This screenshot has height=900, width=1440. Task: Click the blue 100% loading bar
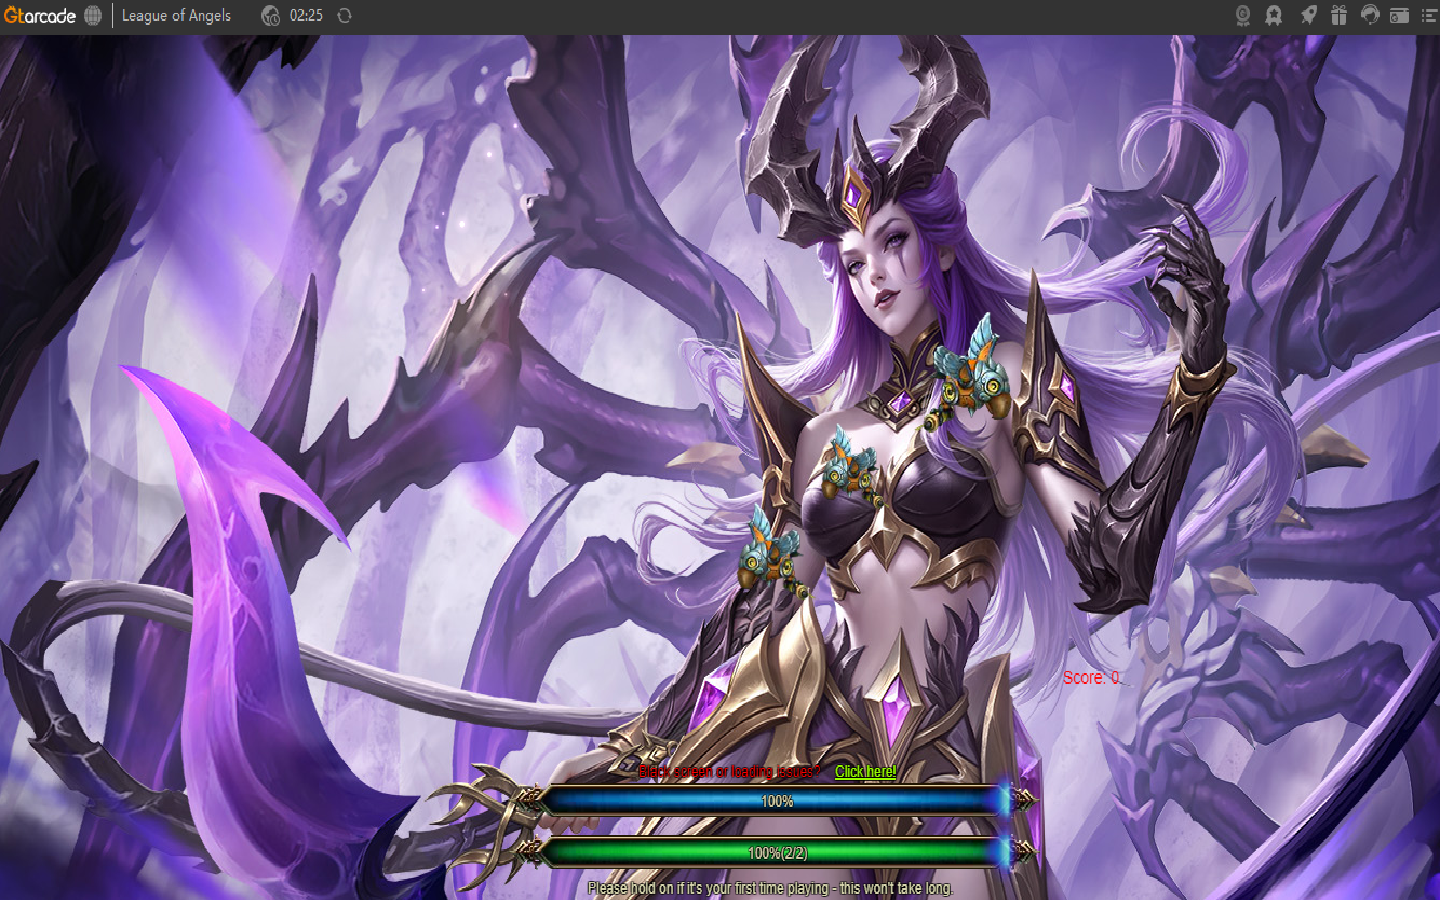[776, 801]
